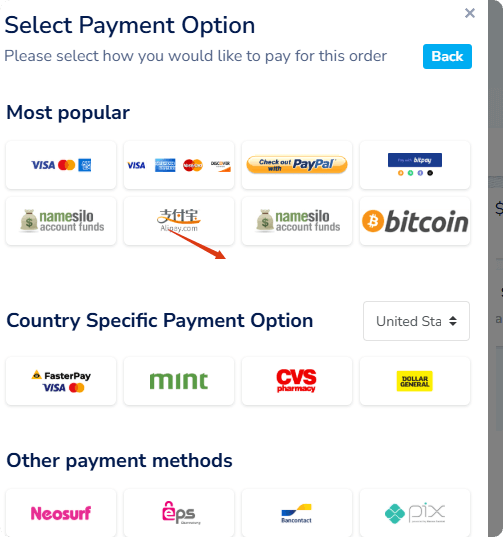Choose Dollar General payment option
The width and height of the screenshot is (503, 537).
click(x=415, y=381)
